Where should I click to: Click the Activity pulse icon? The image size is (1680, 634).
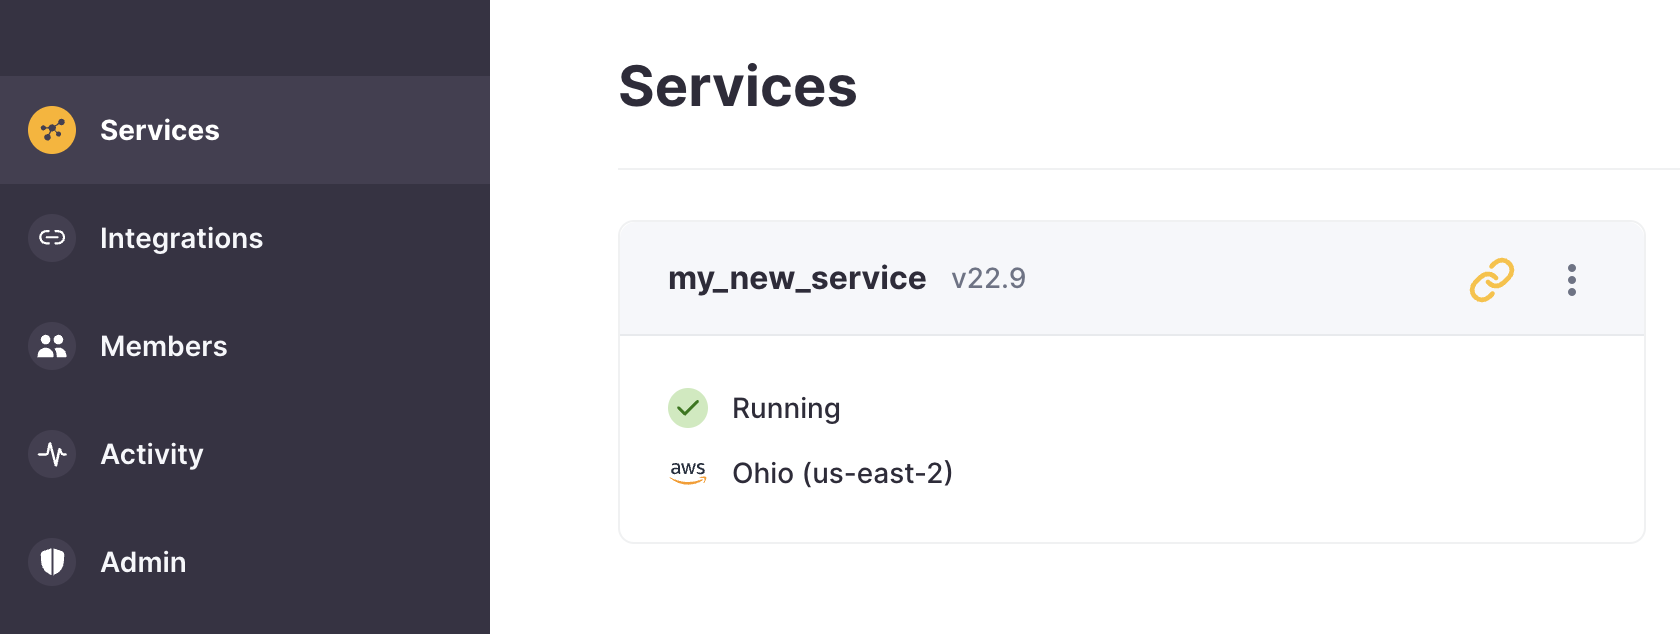(x=52, y=454)
